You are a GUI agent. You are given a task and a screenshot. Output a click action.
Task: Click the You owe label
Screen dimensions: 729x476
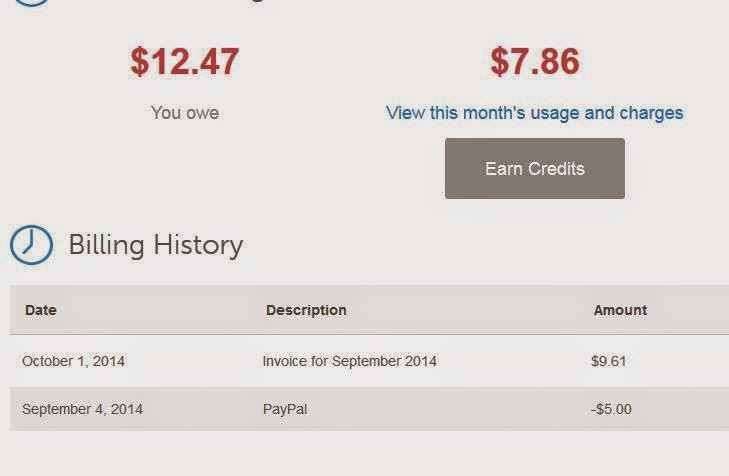pos(185,112)
